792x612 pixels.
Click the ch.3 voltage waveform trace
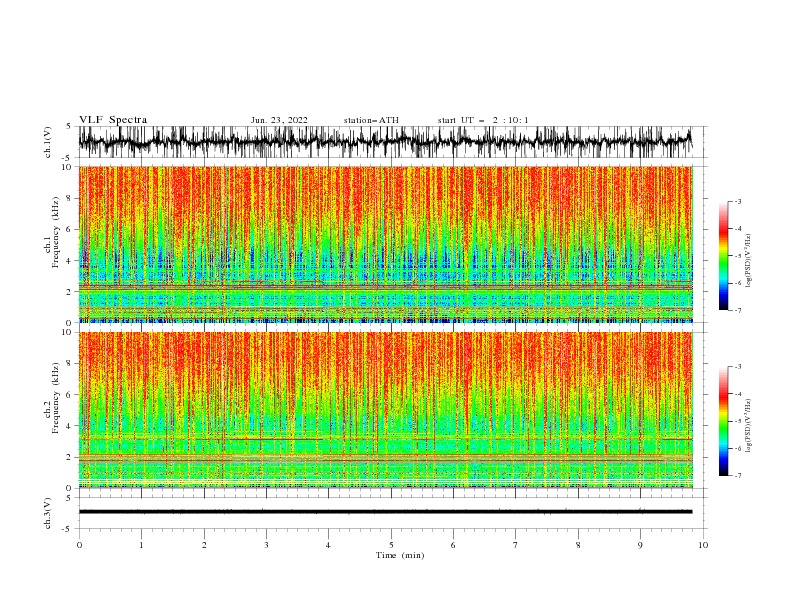tap(385, 512)
